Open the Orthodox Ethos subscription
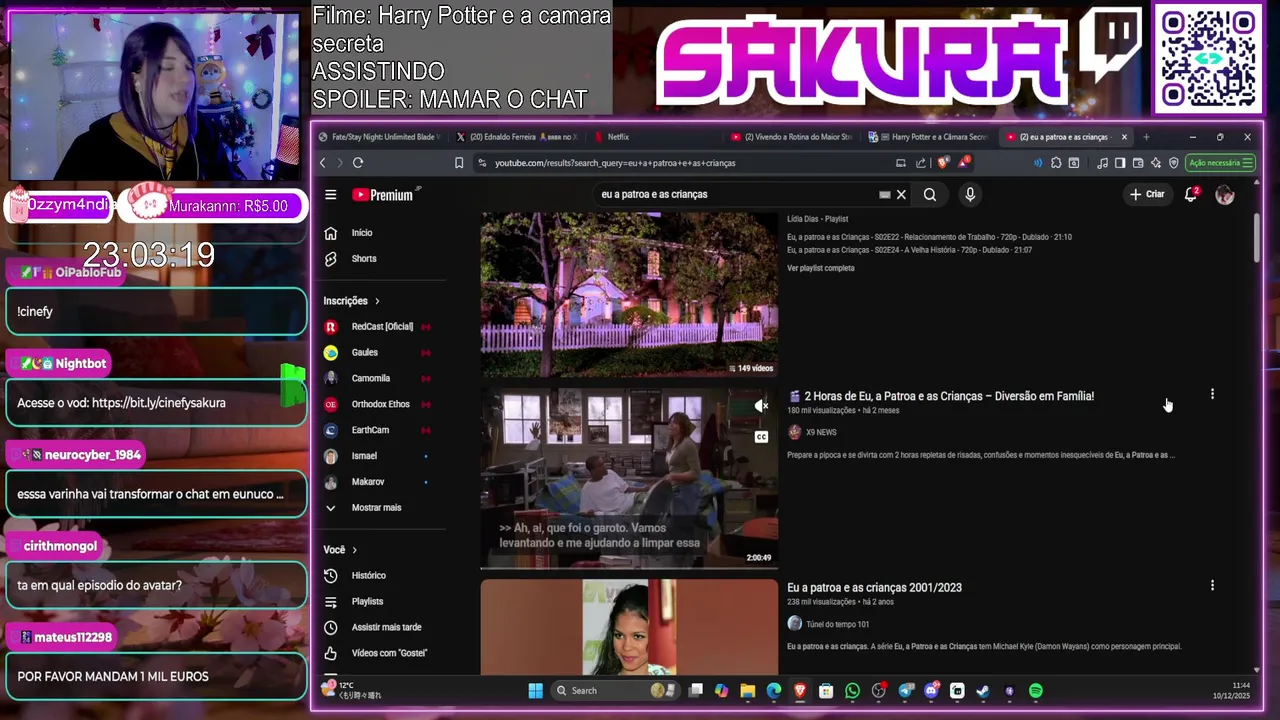Screen dimensions: 1280x720 click(x=380, y=405)
